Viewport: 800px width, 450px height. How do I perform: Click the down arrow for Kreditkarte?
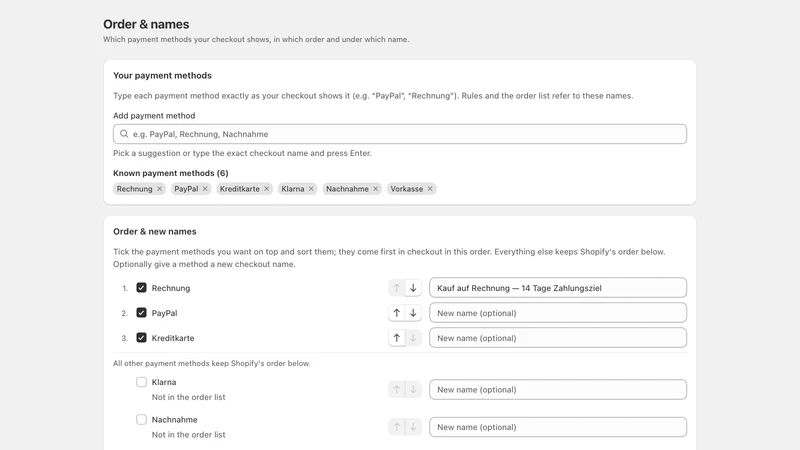(x=413, y=338)
